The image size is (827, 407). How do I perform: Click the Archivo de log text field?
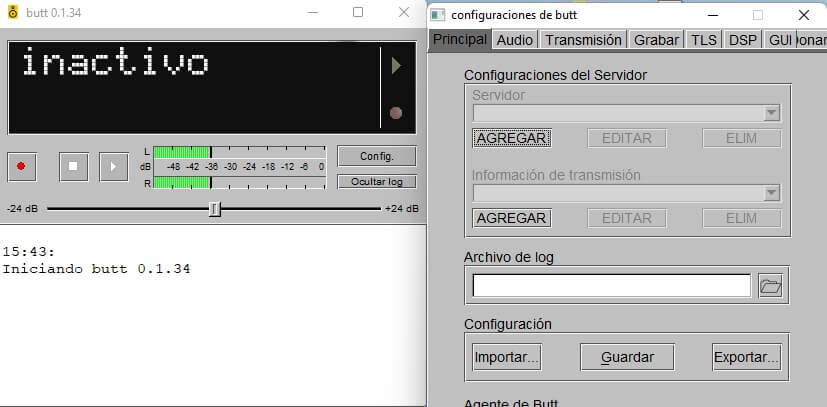click(x=612, y=285)
